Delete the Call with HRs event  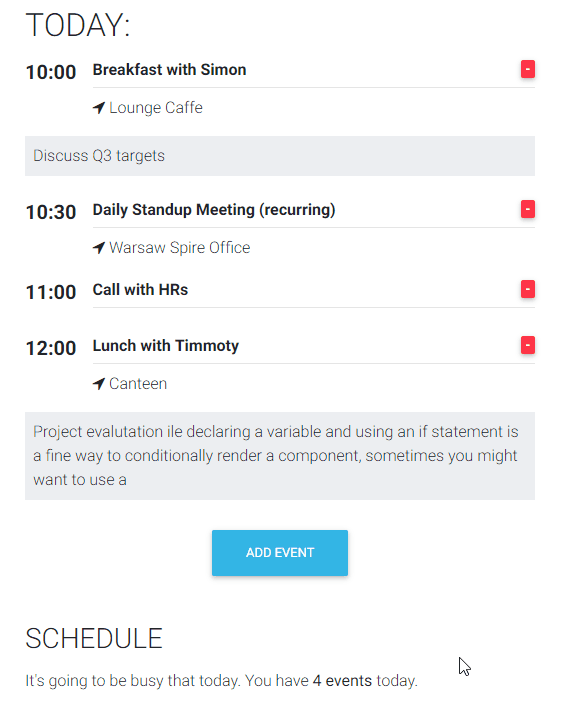[528, 289]
